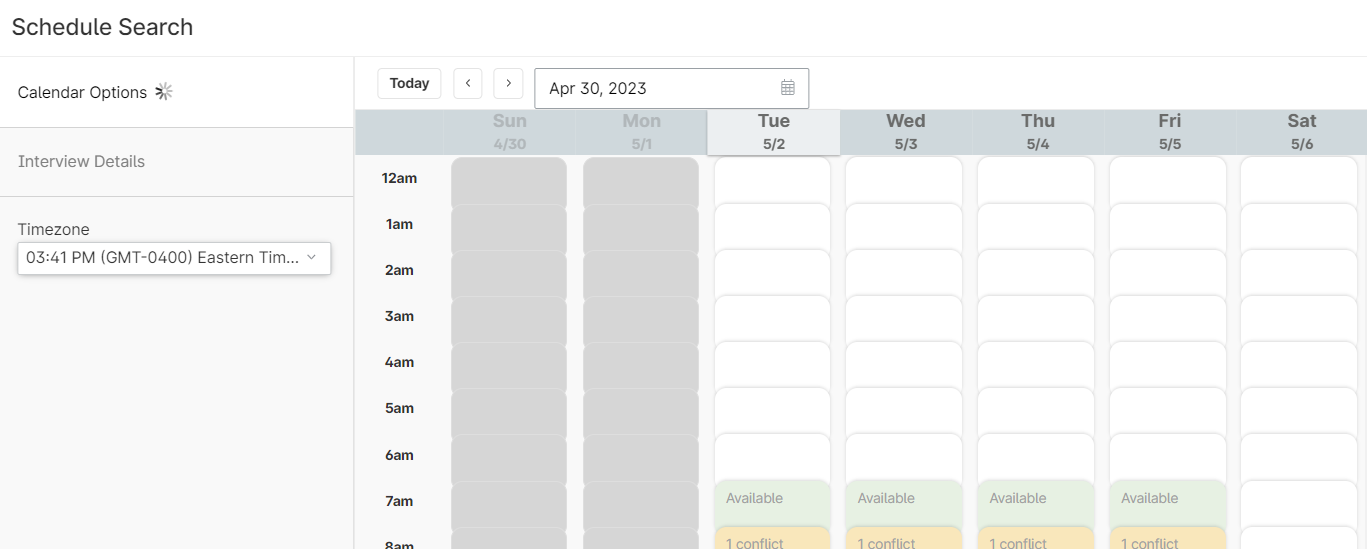Click Tuesday's 7am Available slot

click(x=772, y=502)
